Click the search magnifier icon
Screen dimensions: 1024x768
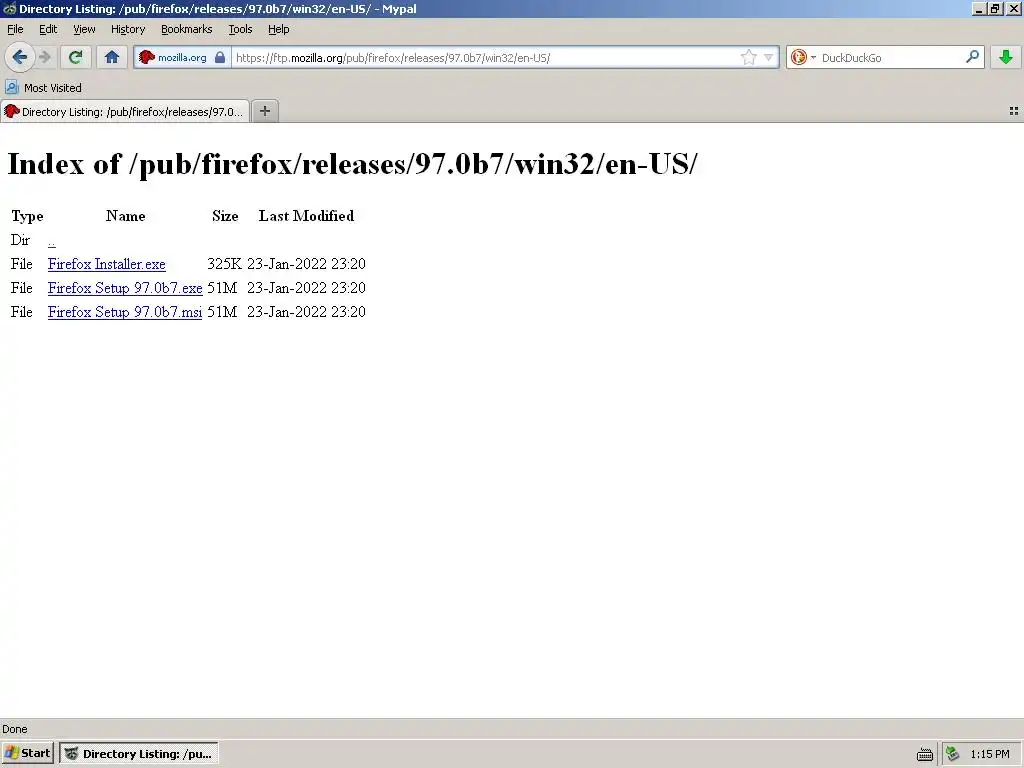(x=972, y=57)
